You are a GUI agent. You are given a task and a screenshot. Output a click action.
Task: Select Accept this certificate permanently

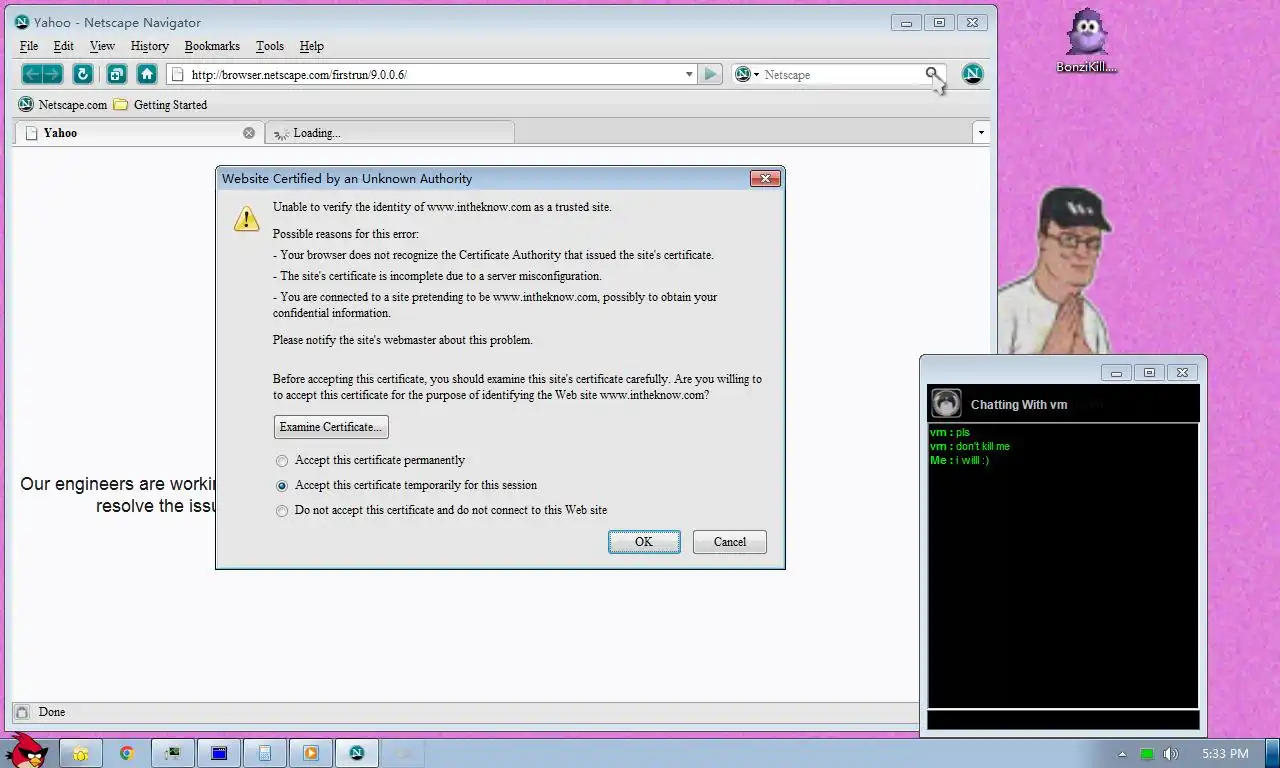(x=282, y=461)
